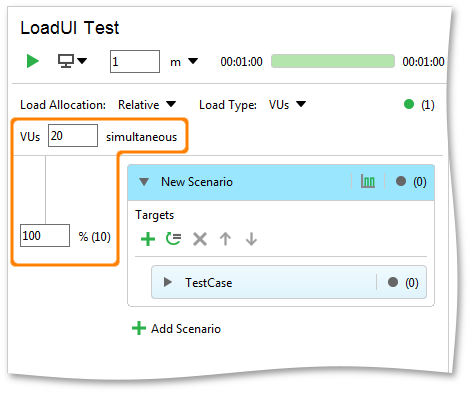The width and height of the screenshot is (471, 394).
Task: Click the green status dot near (1)
Action: click(x=409, y=104)
